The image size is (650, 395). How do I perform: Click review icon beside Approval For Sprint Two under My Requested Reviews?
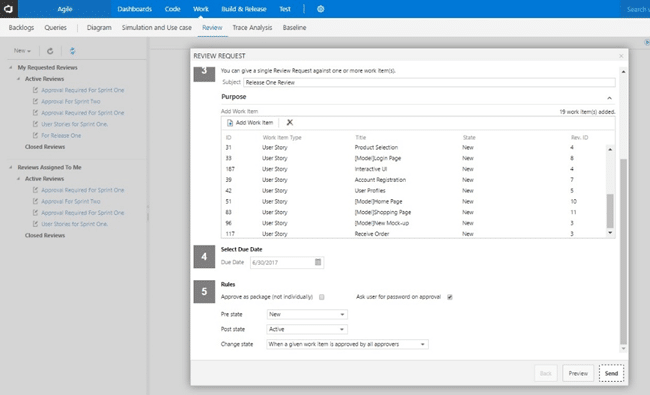point(35,101)
